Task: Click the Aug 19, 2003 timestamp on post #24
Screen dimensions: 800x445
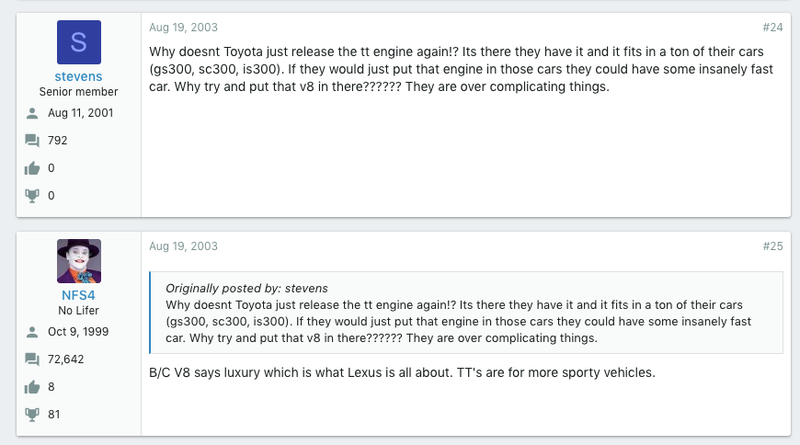Action: coord(183,28)
